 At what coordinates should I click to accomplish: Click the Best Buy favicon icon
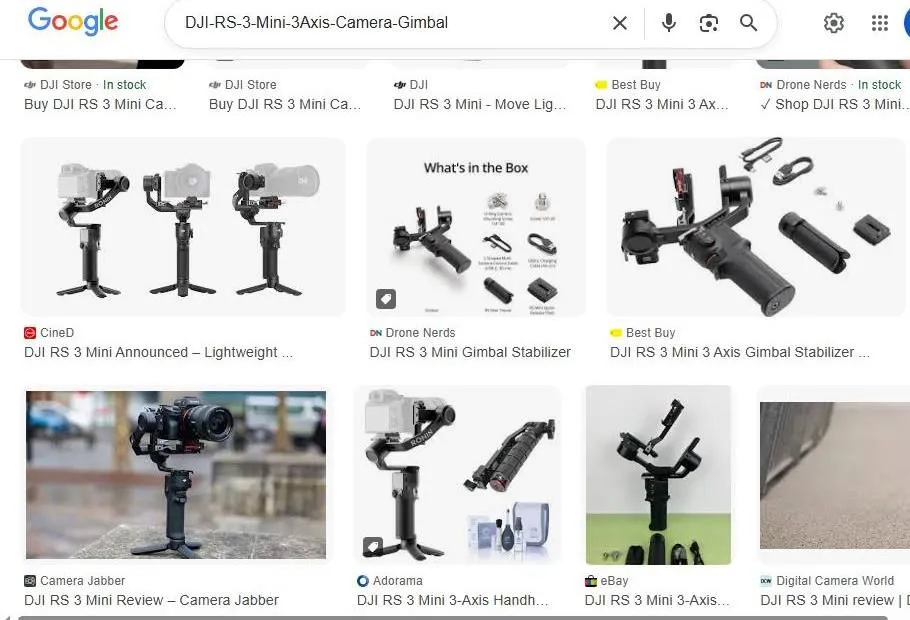point(615,332)
